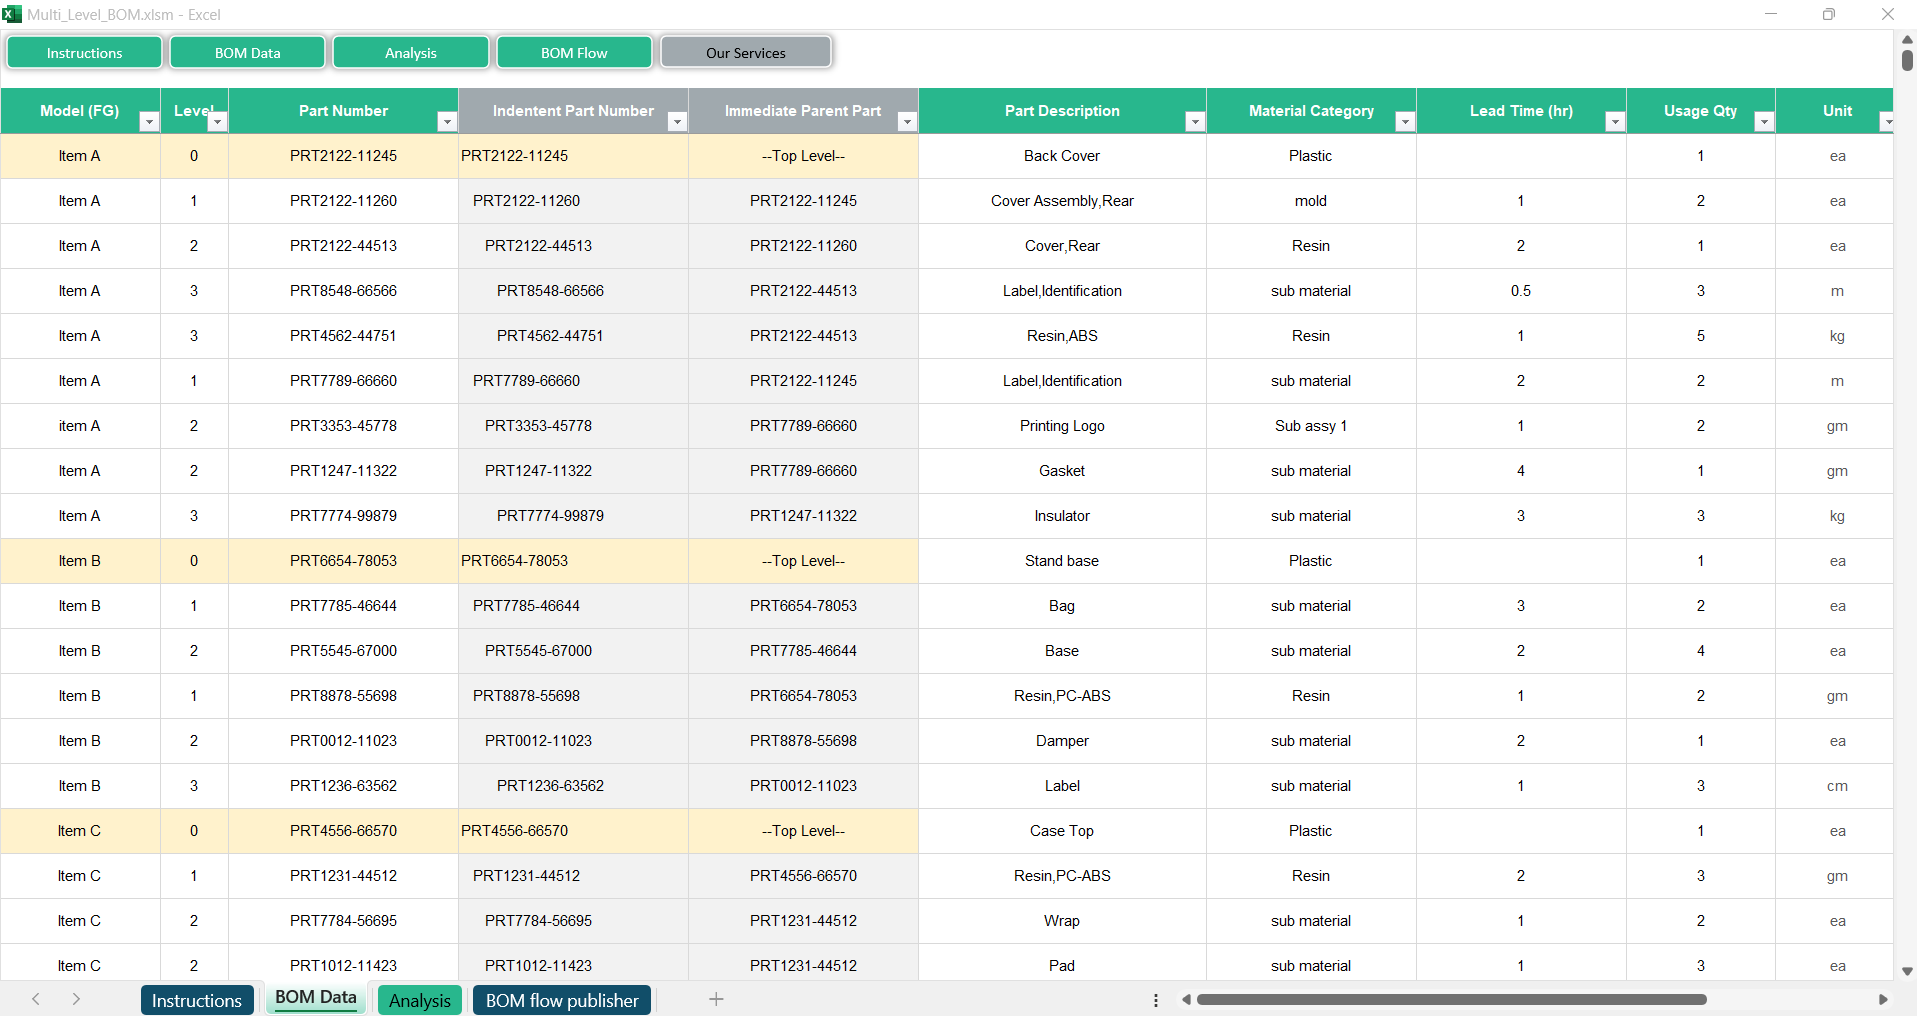Click the horizontal scrollbar thumb

(x=1450, y=1000)
